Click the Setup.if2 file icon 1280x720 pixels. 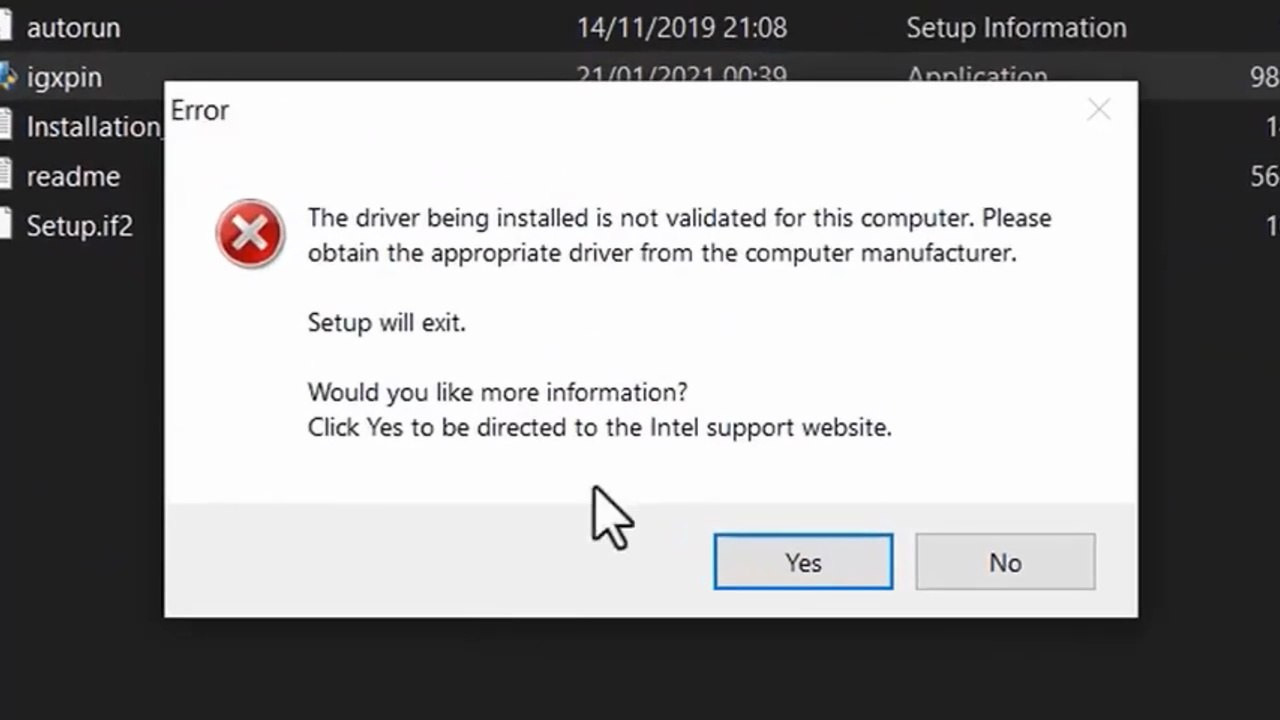(5, 226)
